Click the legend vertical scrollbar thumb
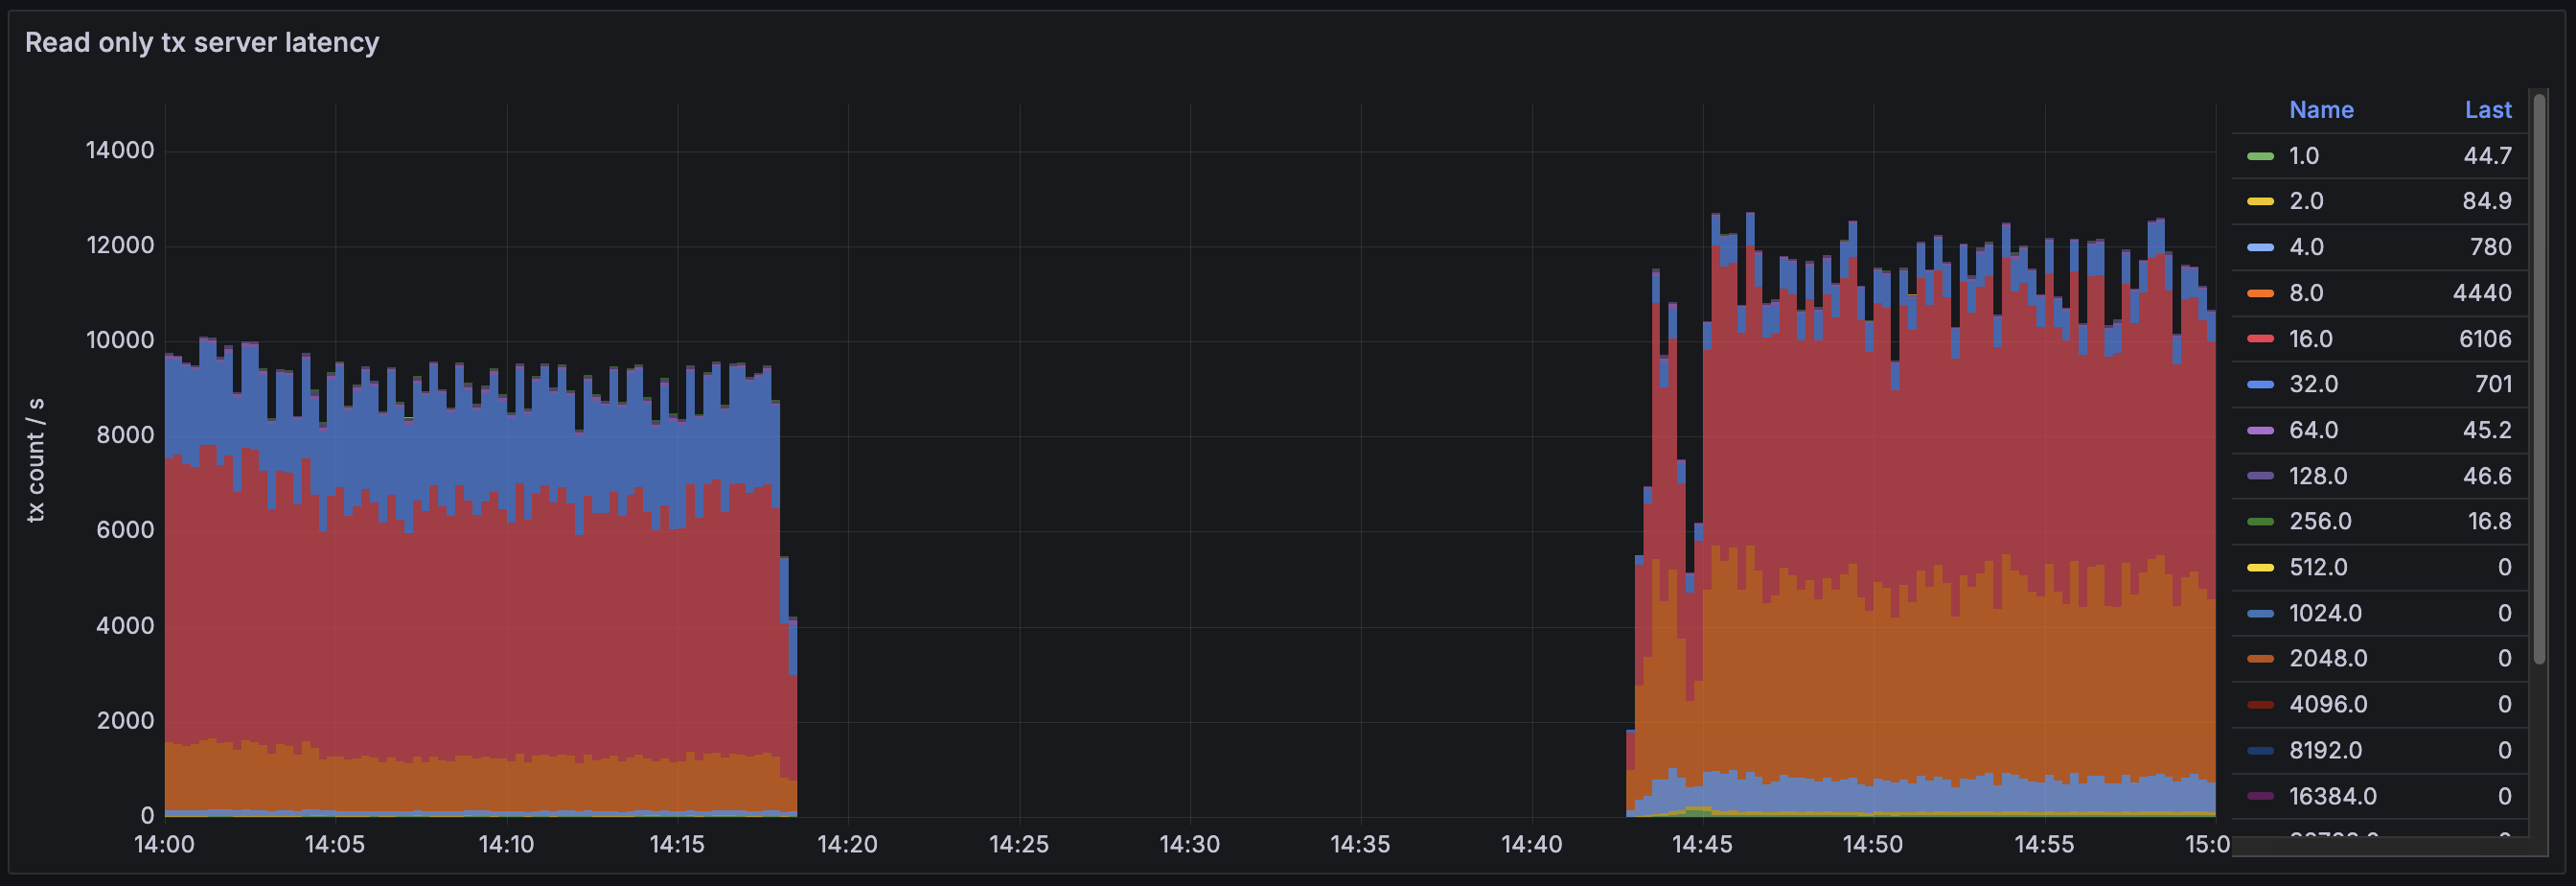 tap(2539, 380)
